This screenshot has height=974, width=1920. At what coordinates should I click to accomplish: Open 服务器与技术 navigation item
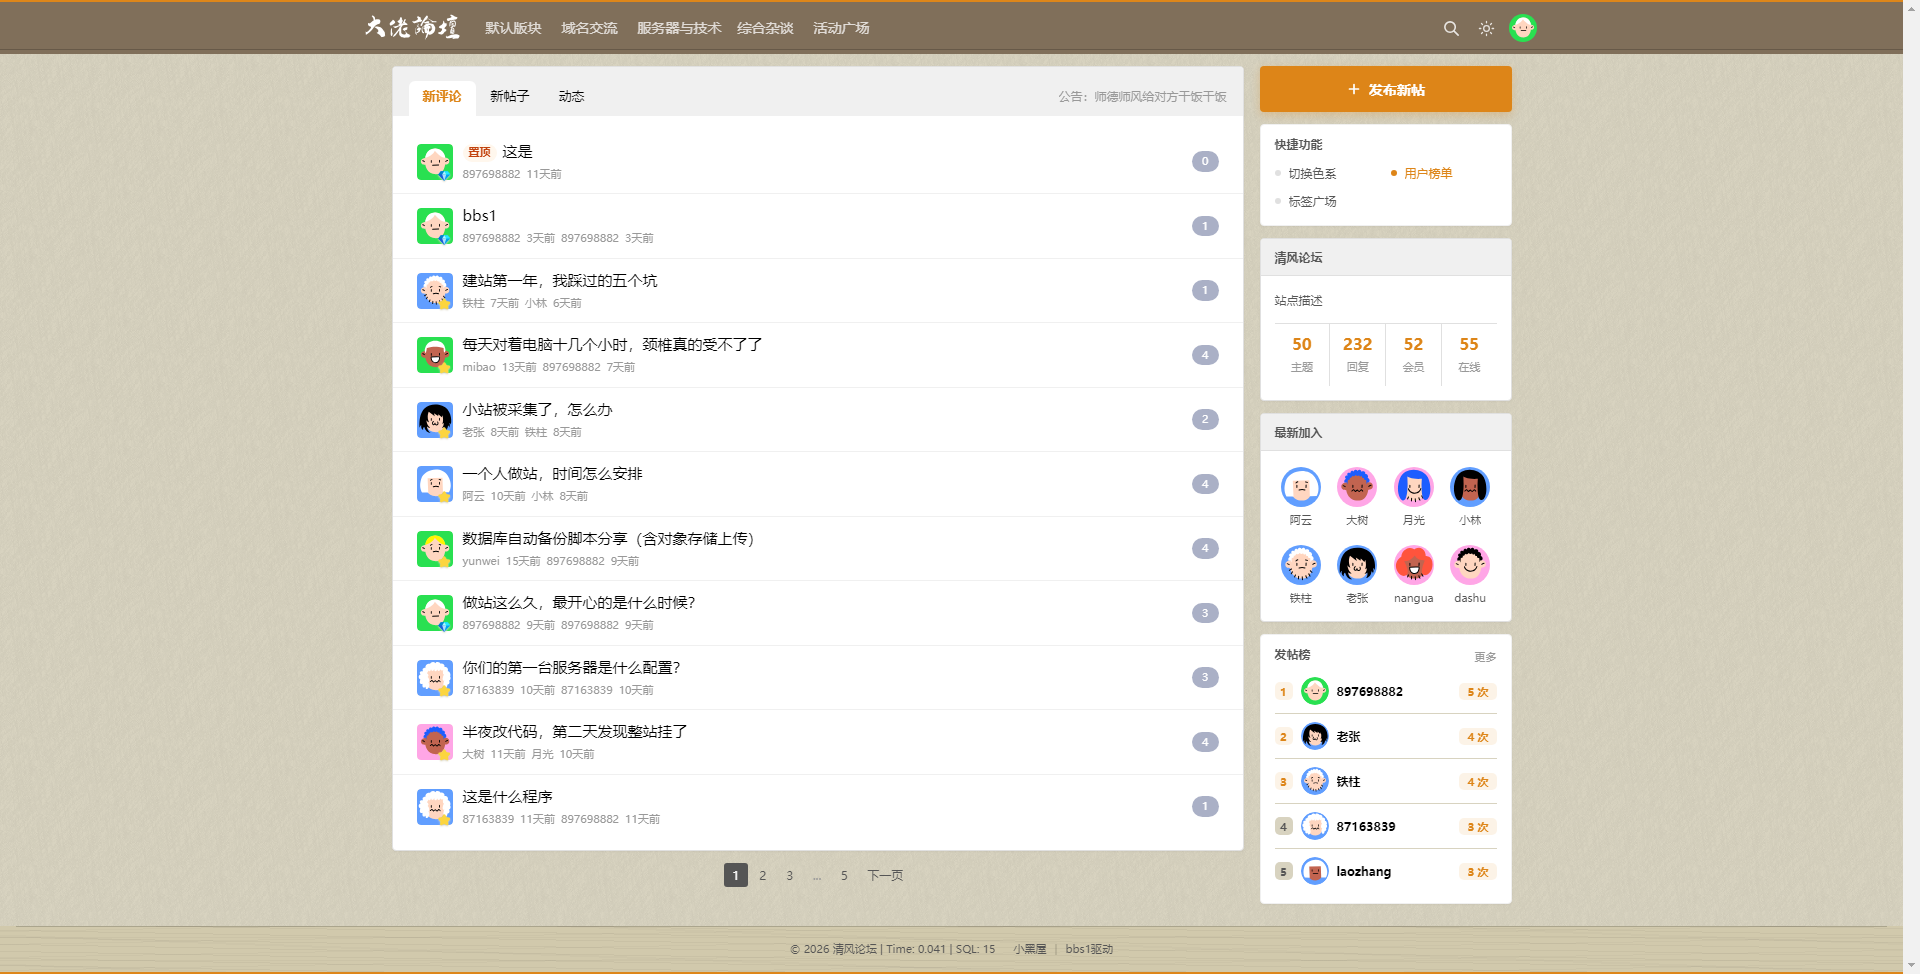679,28
